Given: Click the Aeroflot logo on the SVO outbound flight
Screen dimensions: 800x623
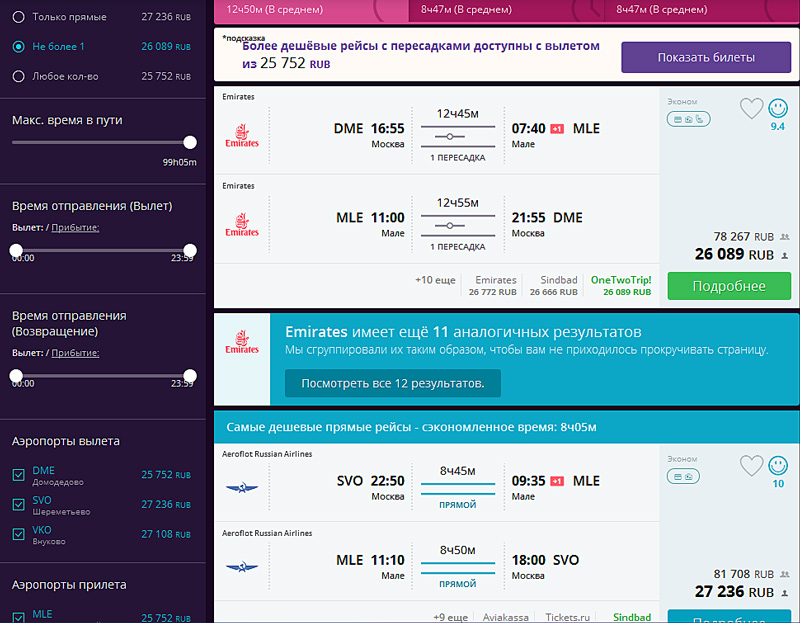Looking at the screenshot, I should [x=242, y=488].
